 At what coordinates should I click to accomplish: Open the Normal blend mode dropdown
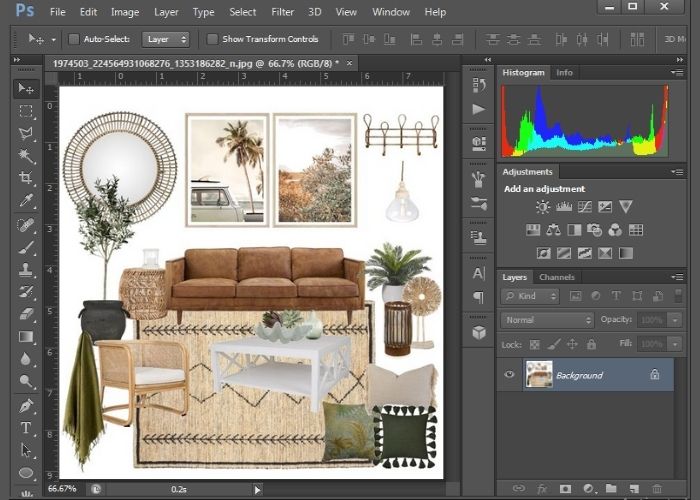coord(547,320)
